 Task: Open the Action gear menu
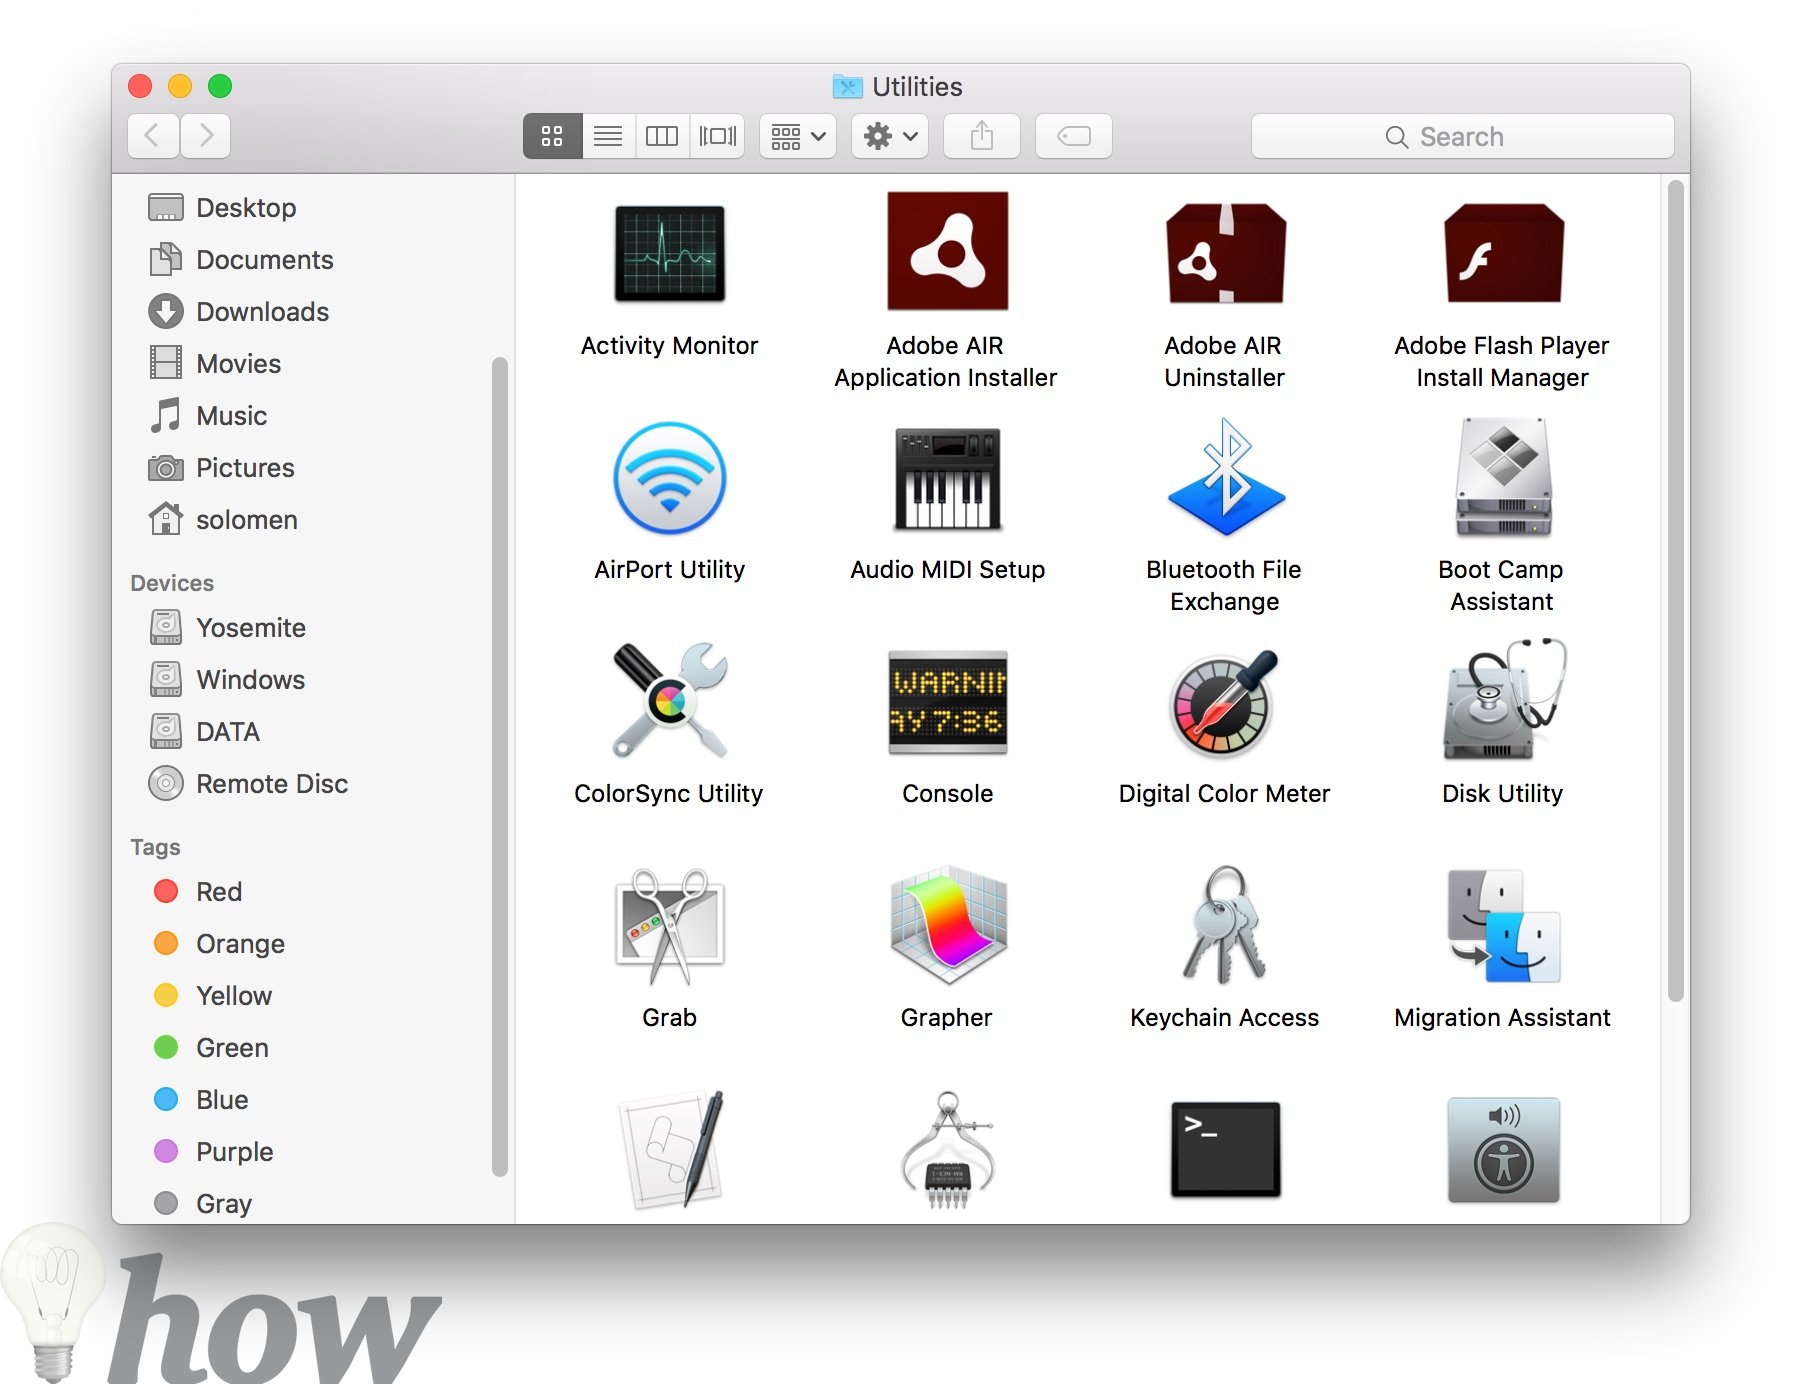[x=890, y=136]
